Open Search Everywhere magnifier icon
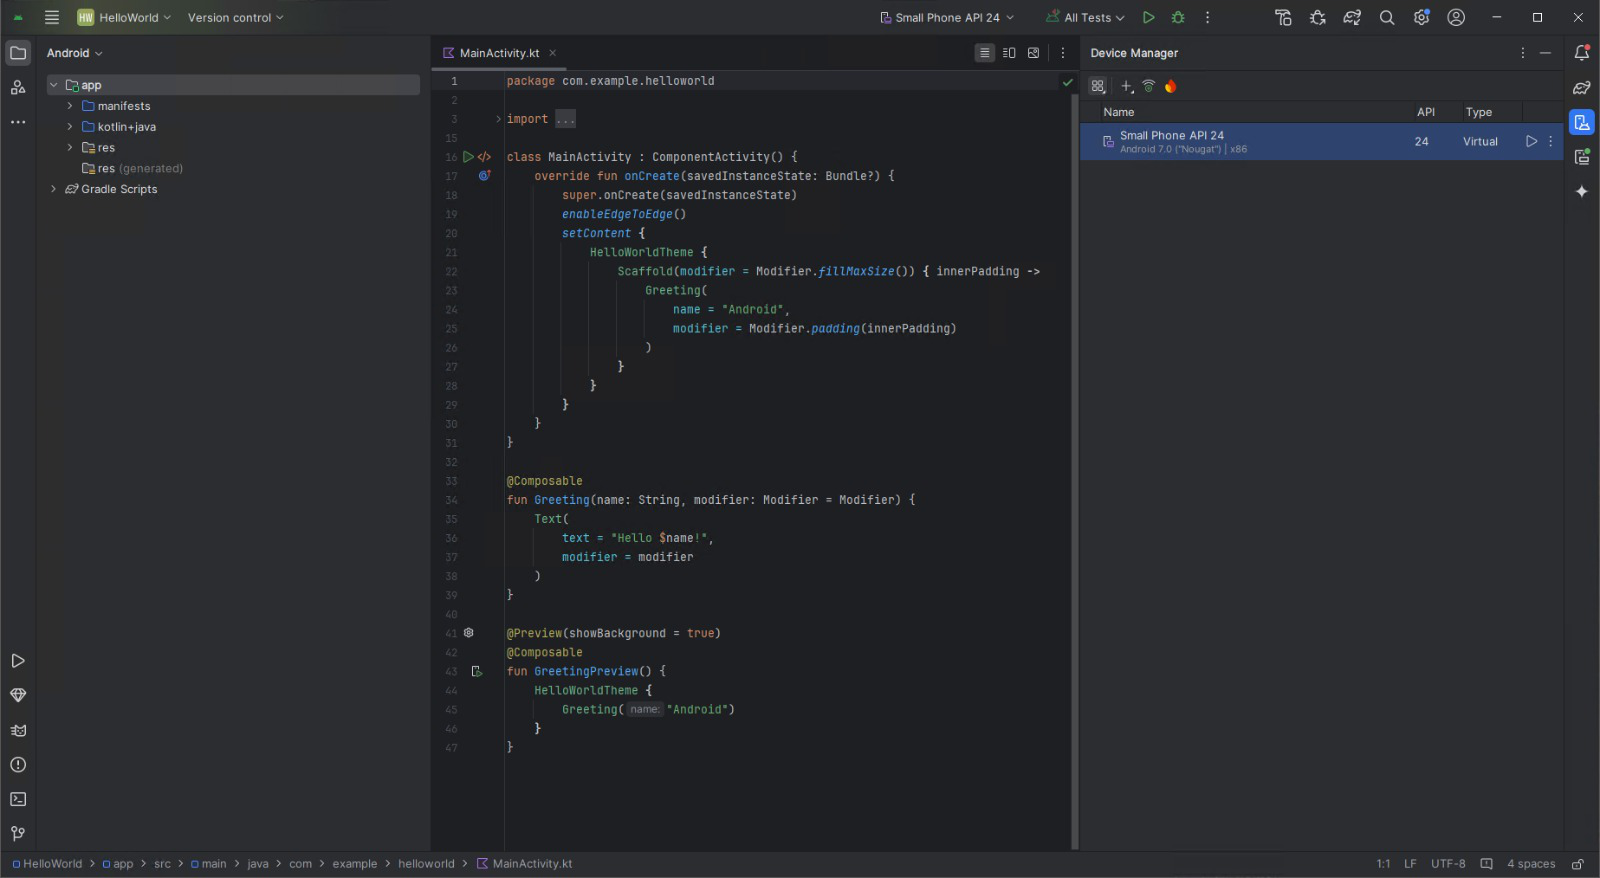The height and width of the screenshot is (878, 1600). click(x=1387, y=17)
